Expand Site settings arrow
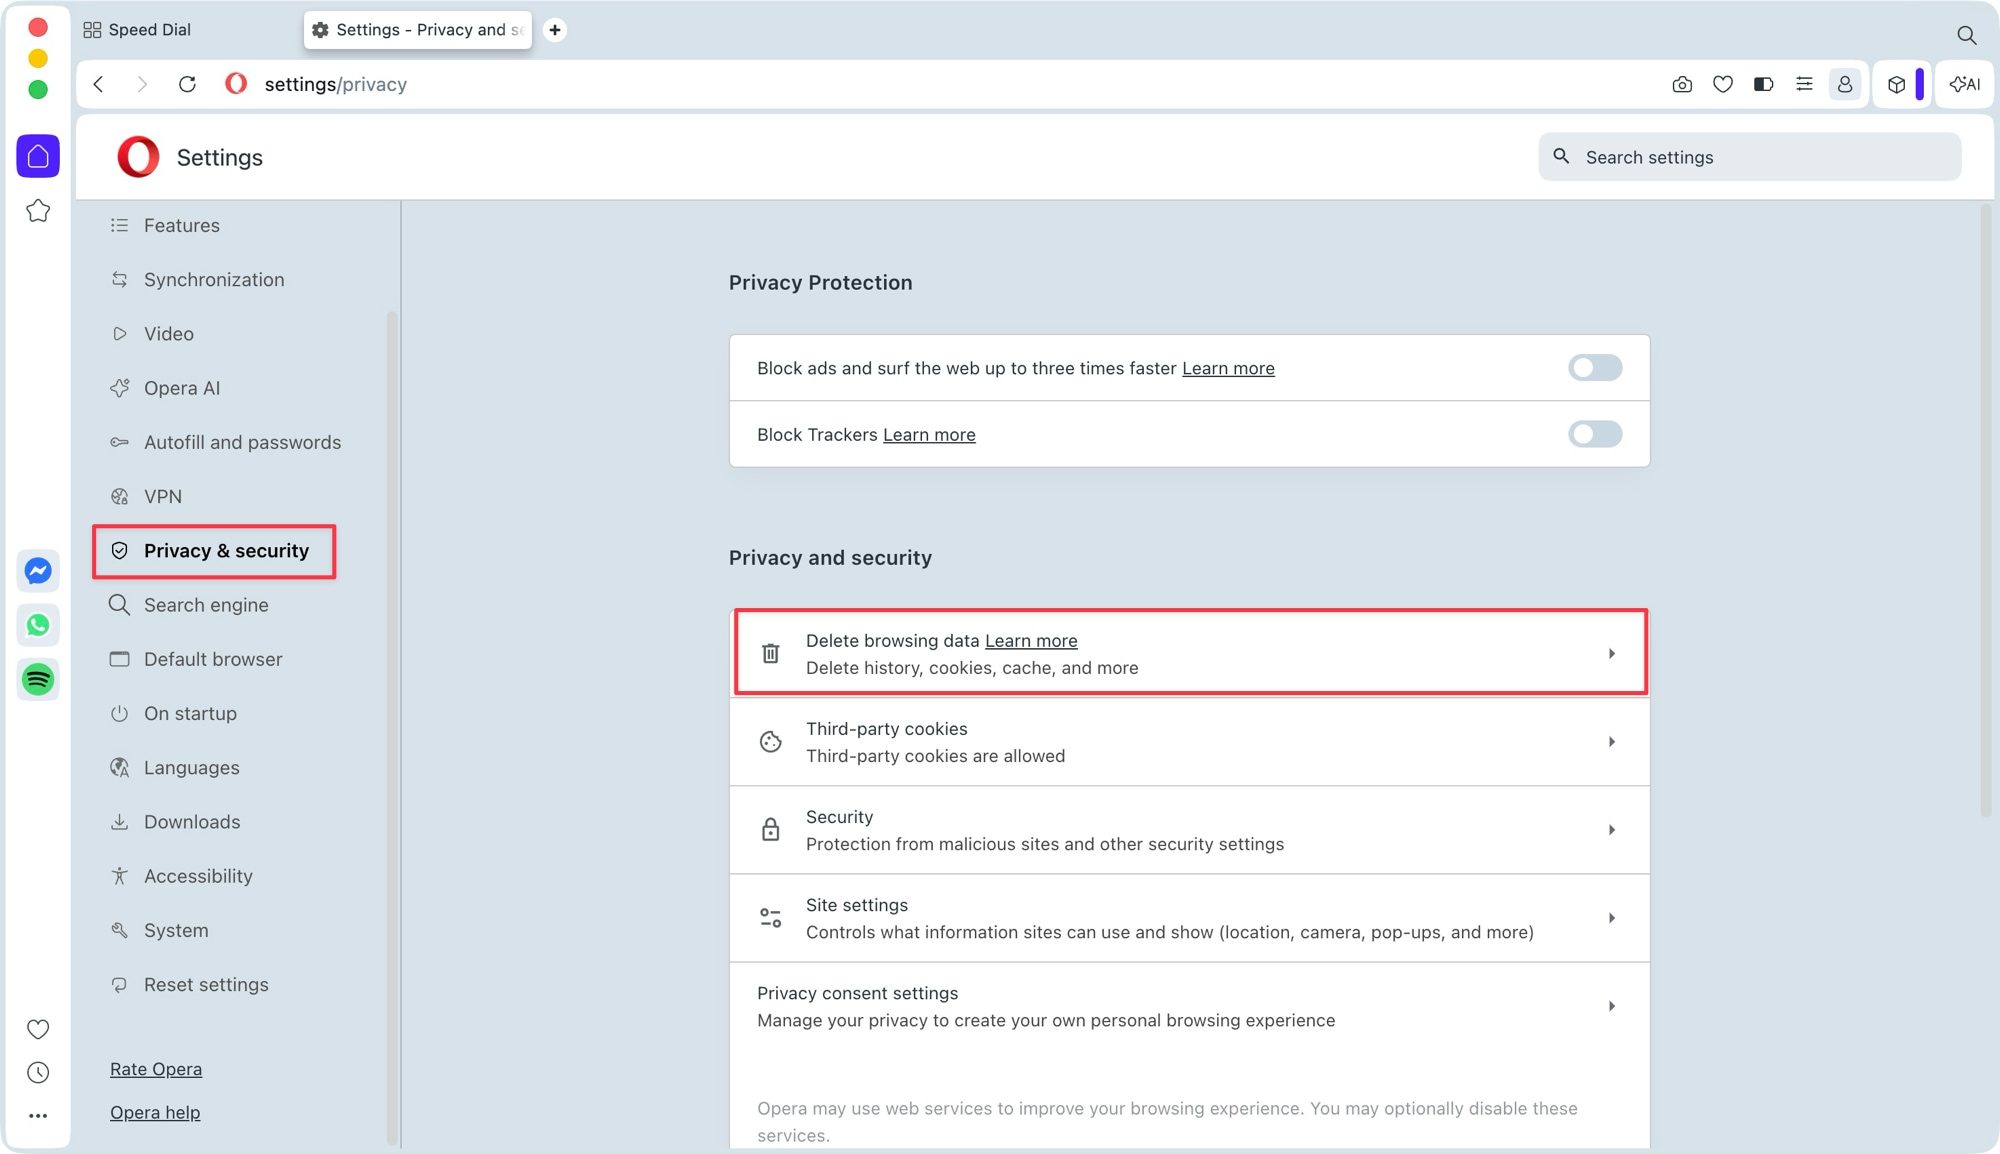Image resolution: width=2000 pixels, height=1154 pixels. pos(1612,918)
